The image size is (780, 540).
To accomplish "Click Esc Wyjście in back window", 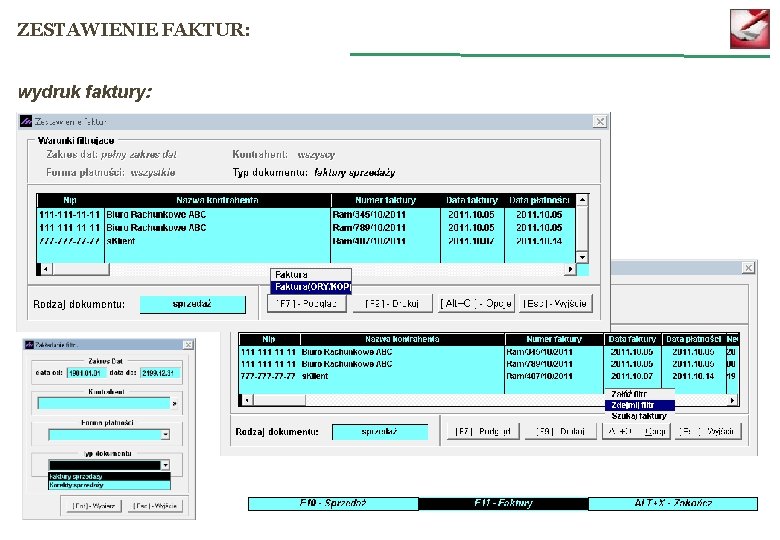I will tap(708, 431).
